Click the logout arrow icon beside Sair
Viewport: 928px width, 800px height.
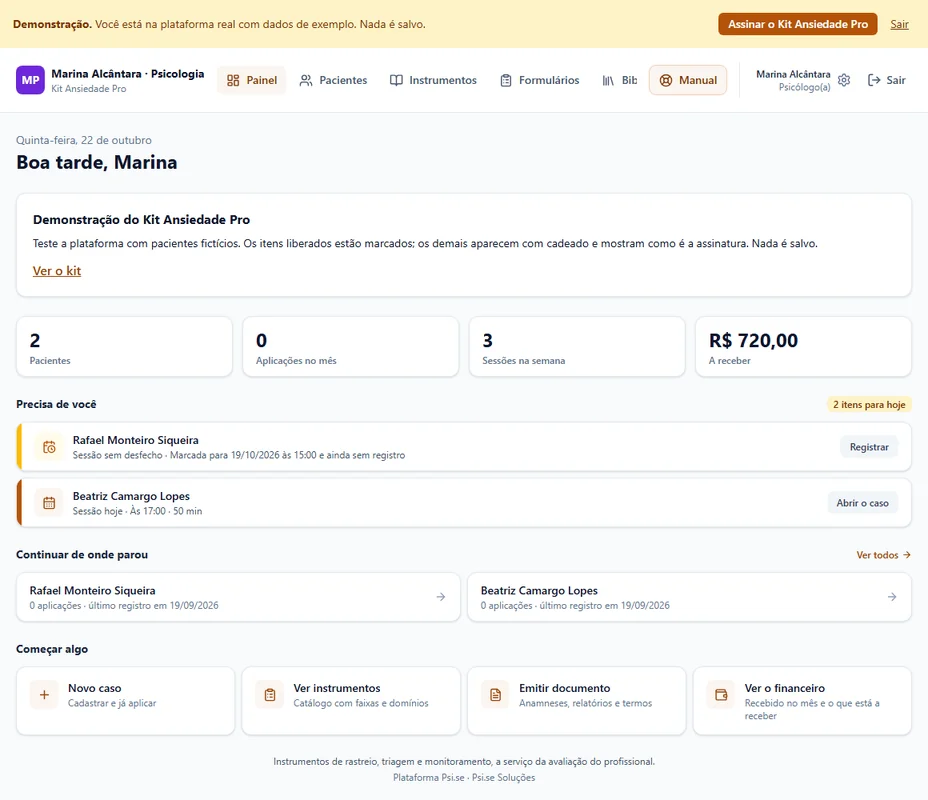(874, 80)
